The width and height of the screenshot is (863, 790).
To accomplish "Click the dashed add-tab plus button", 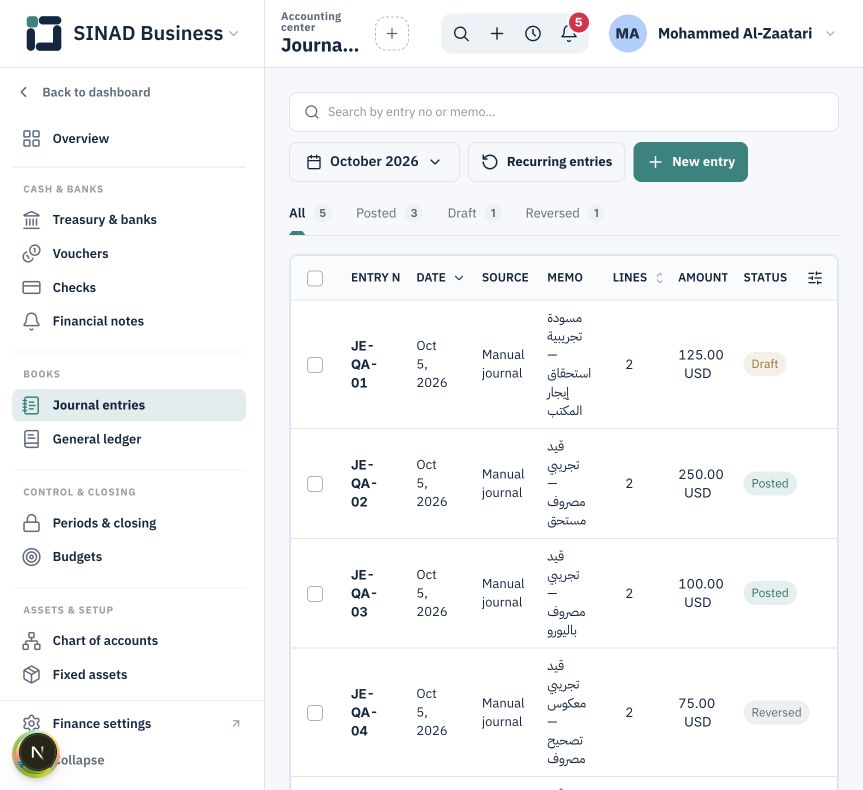I will coord(392,34).
